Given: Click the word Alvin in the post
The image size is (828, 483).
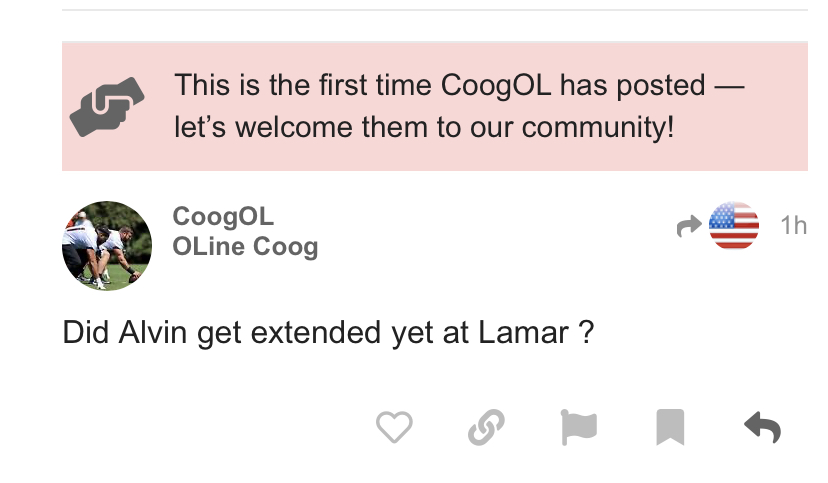Looking at the screenshot, I should point(153,333).
